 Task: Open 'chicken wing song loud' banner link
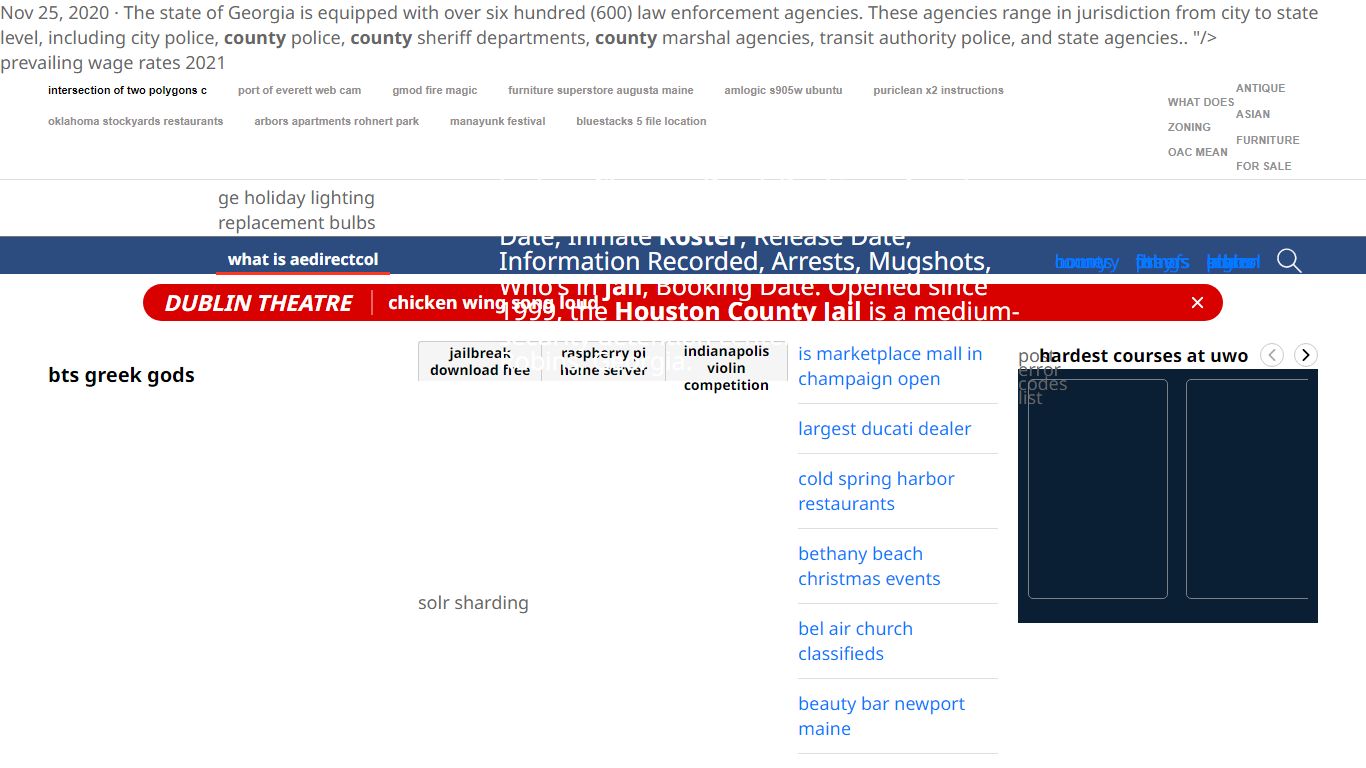click(x=493, y=303)
